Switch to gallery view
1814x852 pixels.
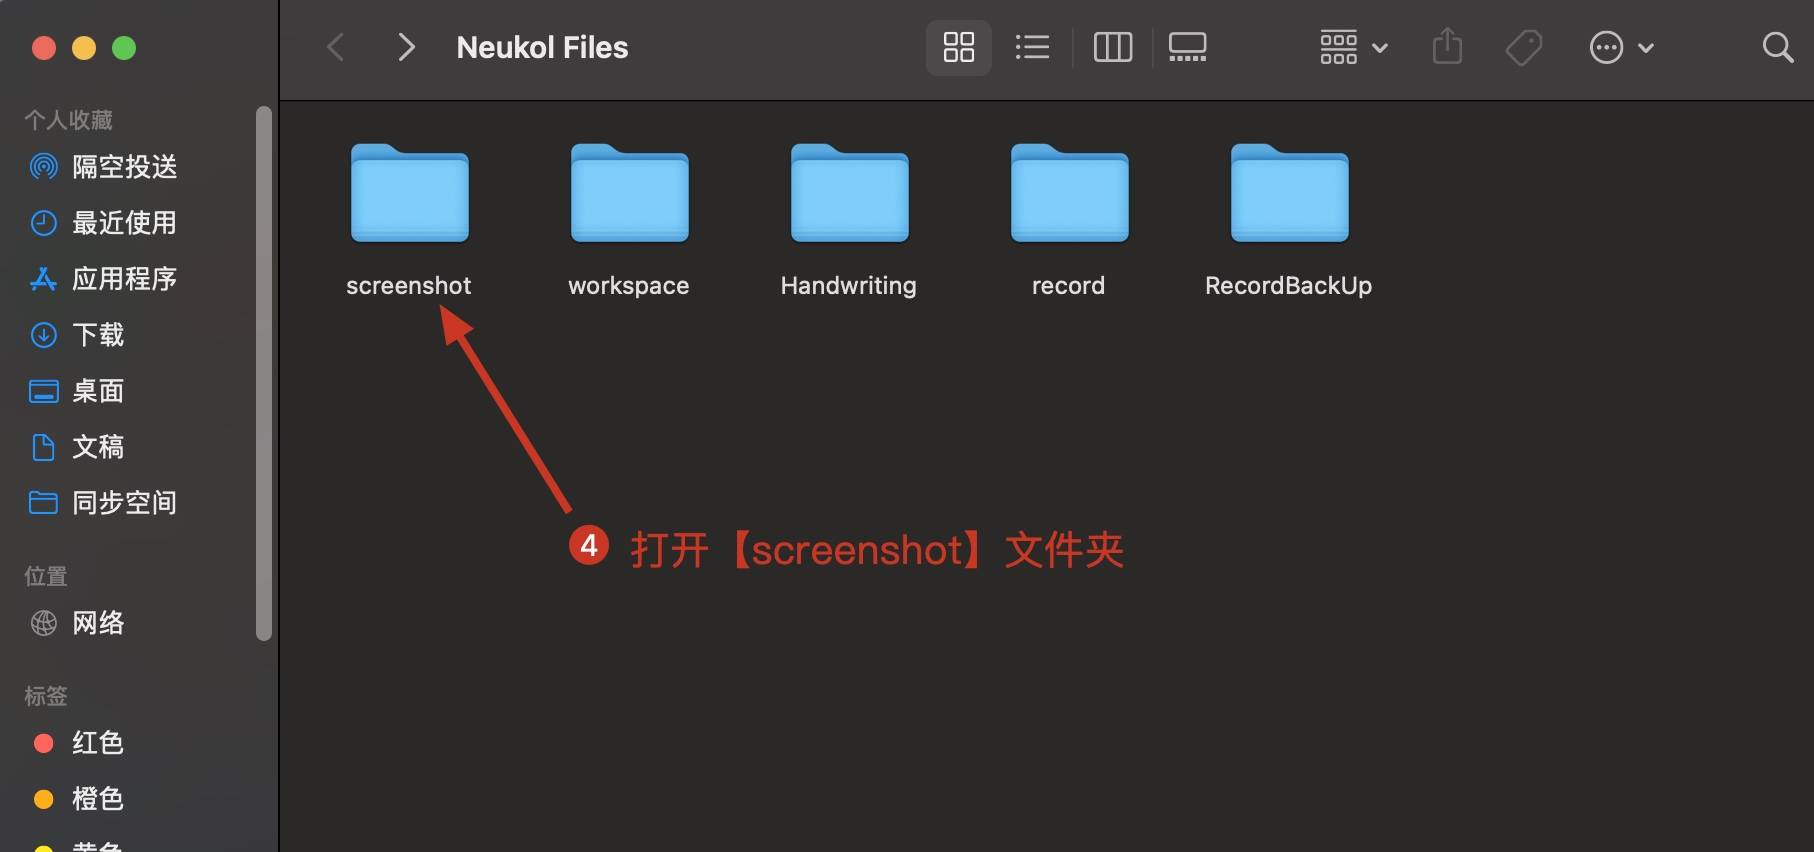point(1187,47)
